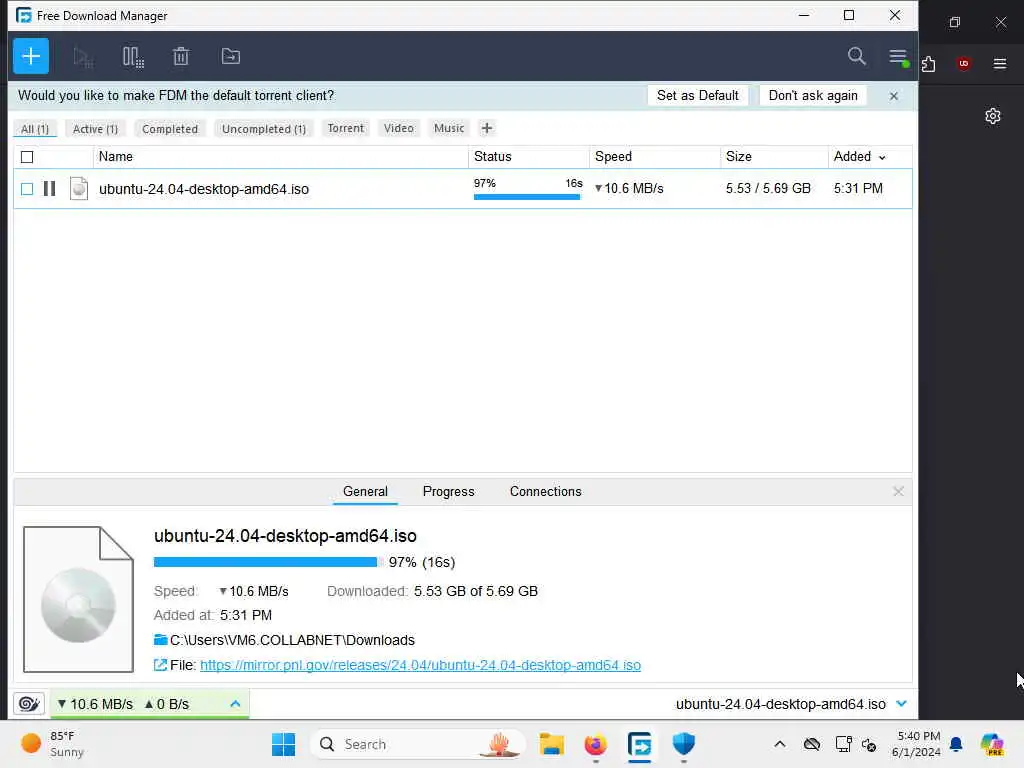Pause the ubuntu ISO download
The width and height of the screenshot is (1024, 768).
coord(50,189)
